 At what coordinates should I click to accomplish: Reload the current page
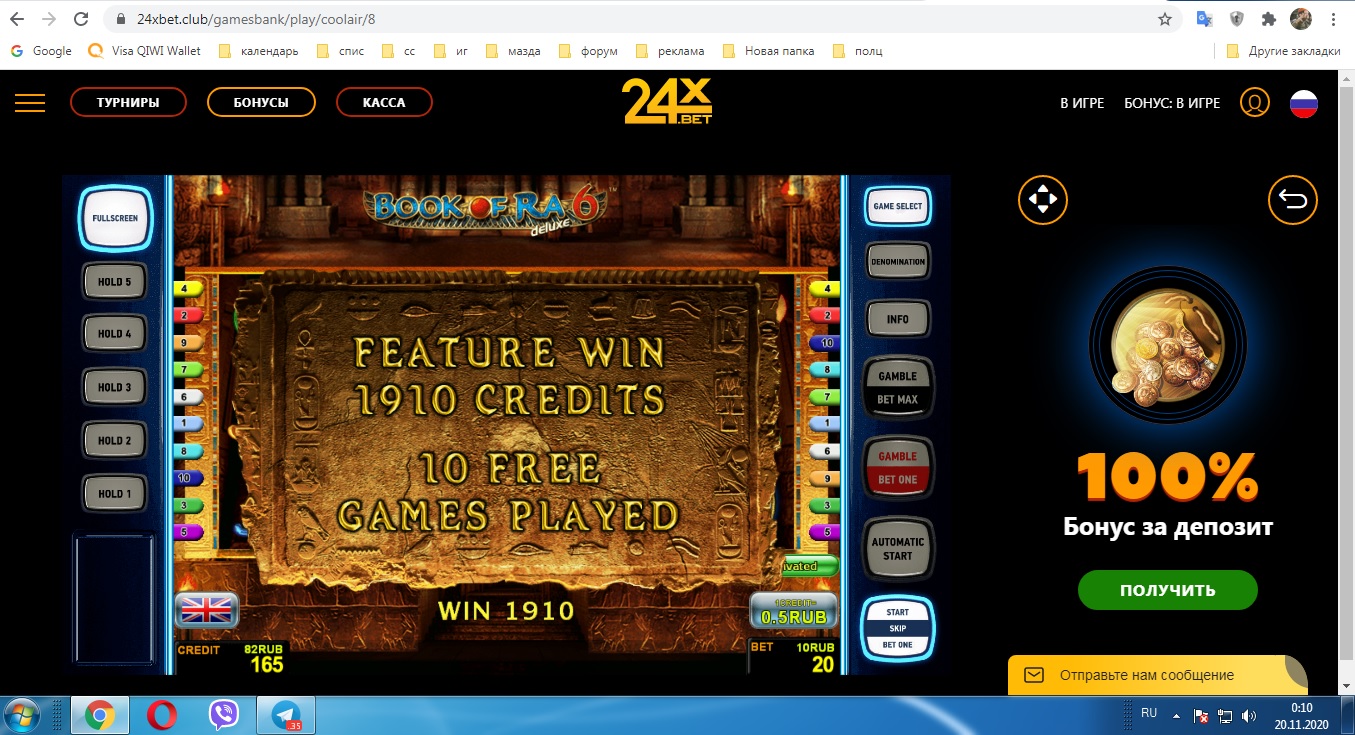(82, 19)
